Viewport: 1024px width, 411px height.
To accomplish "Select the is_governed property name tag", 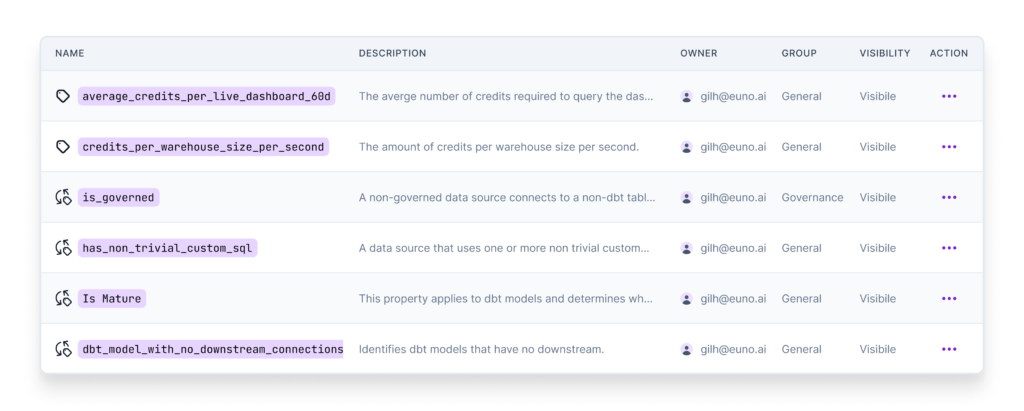I will pos(118,197).
